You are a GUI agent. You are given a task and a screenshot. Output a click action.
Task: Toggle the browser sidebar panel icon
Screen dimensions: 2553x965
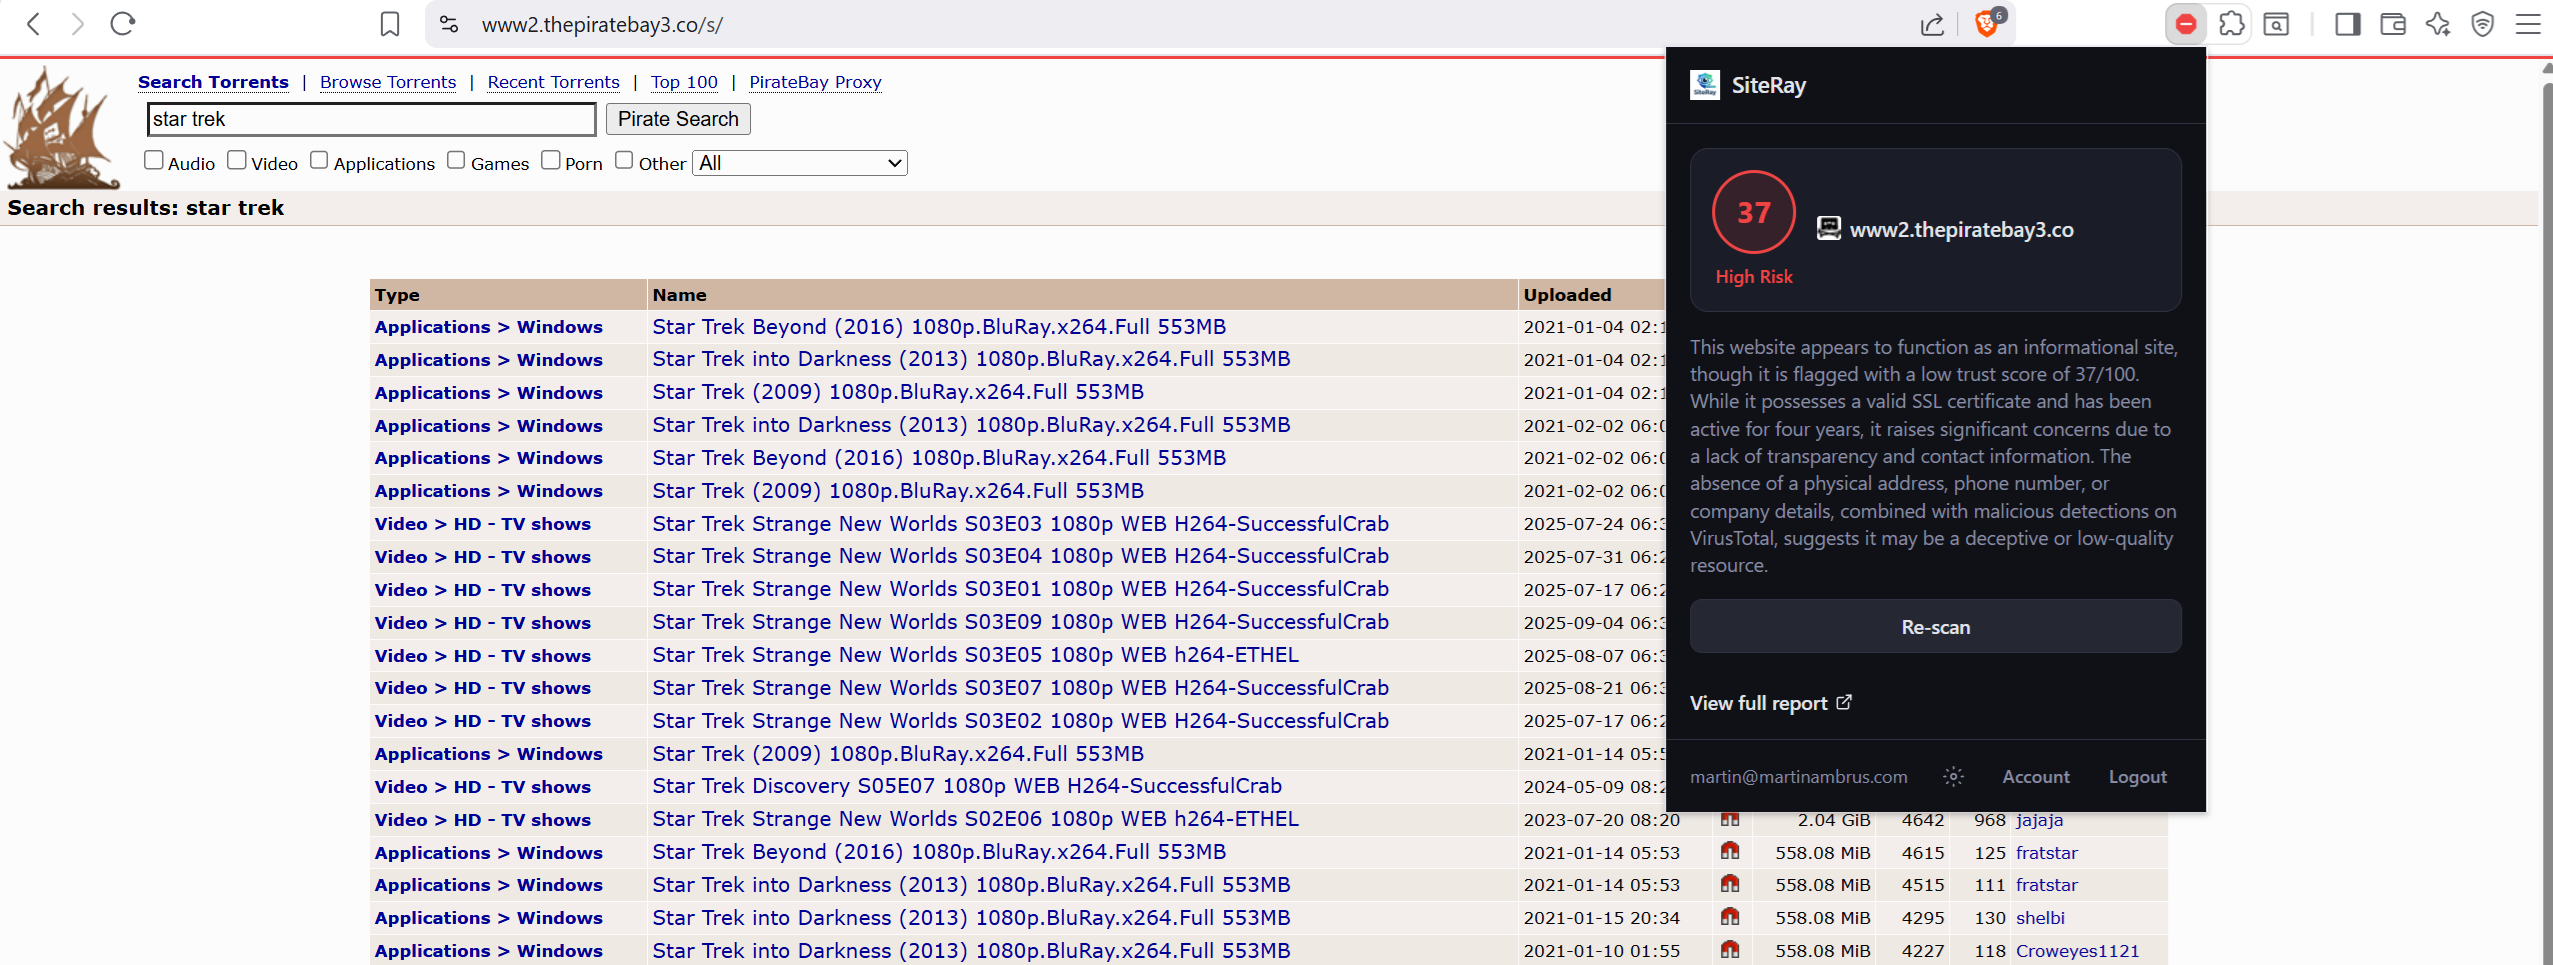2348,24
